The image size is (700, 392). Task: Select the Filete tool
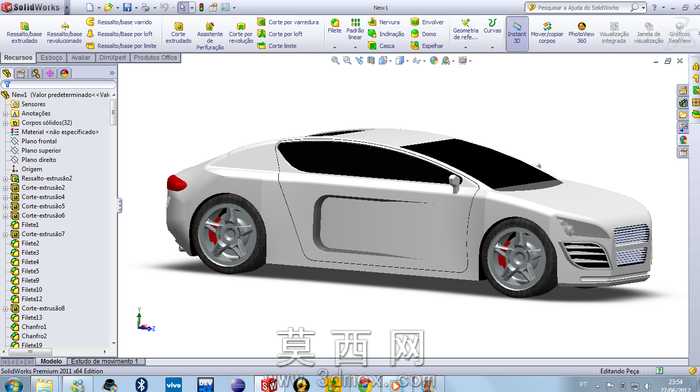click(334, 26)
